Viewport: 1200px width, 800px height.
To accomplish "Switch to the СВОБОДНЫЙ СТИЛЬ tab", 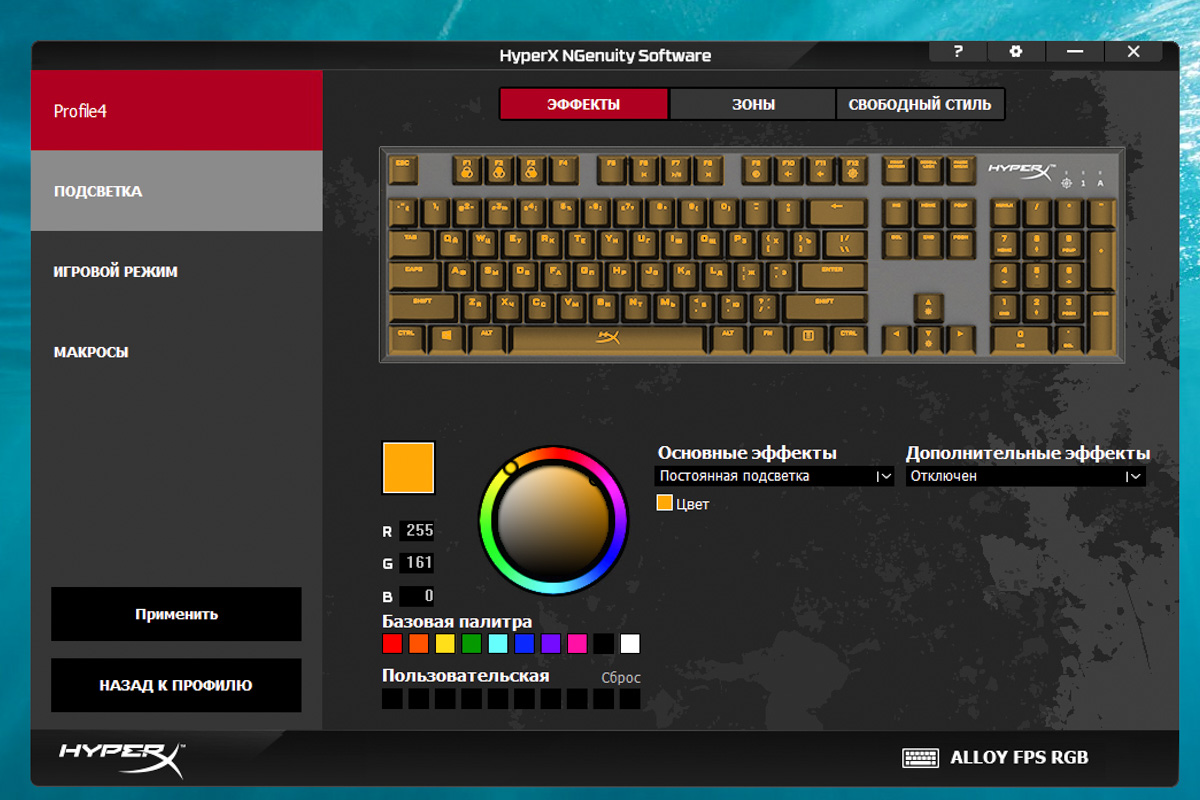I will pos(920,104).
